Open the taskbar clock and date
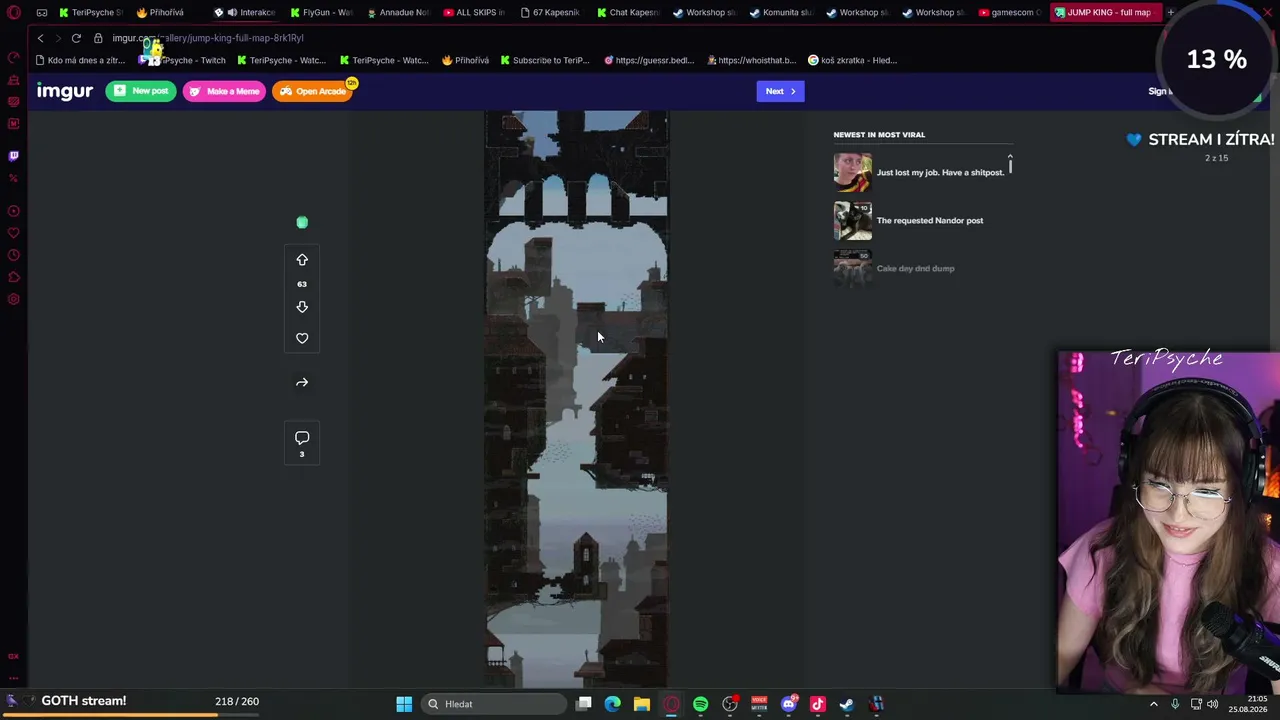The width and height of the screenshot is (1280, 720). pos(1250,704)
